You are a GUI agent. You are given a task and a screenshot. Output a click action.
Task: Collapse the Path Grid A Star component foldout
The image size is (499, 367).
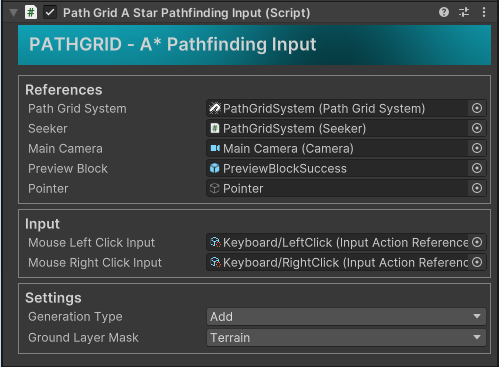pos(13,13)
